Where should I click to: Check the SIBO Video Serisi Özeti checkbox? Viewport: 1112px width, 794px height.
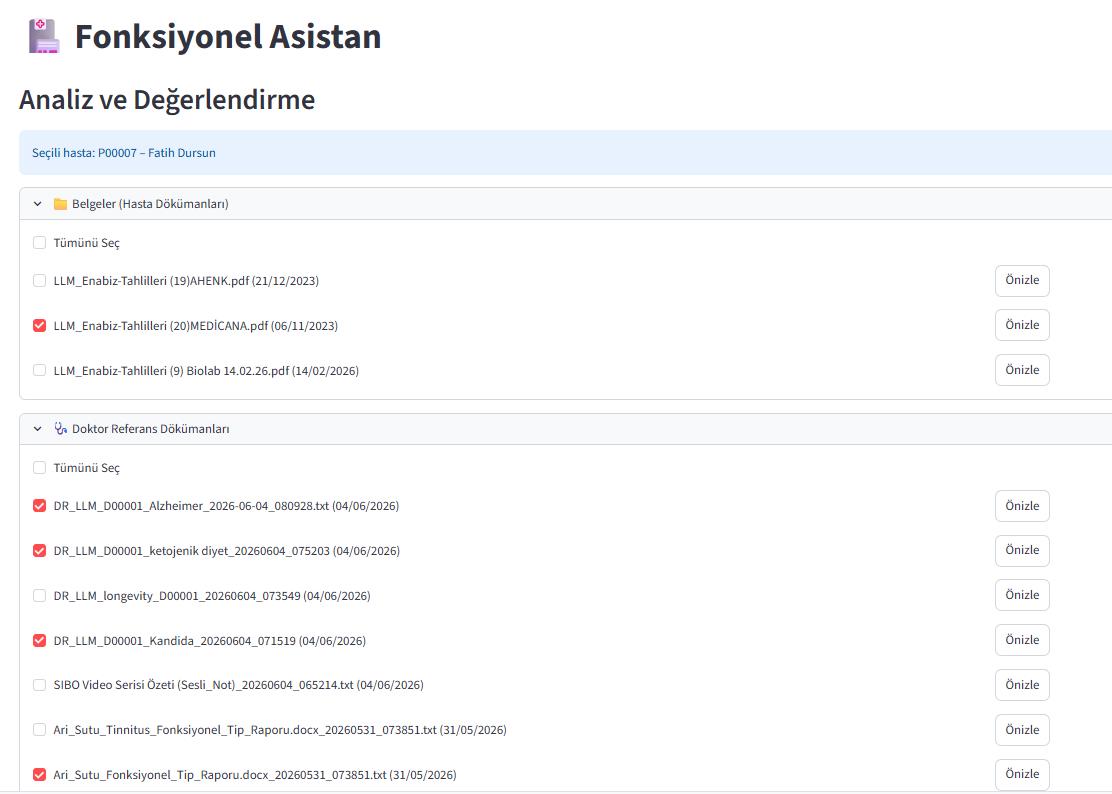pyautogui.click(x=40, y=686)
